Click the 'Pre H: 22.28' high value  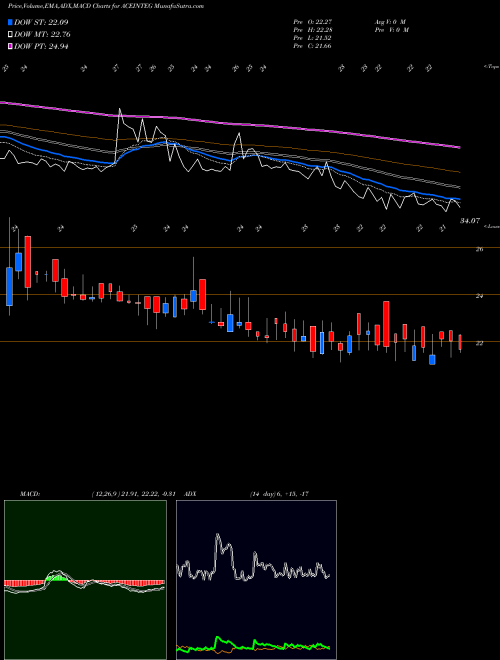pos(313,30)
